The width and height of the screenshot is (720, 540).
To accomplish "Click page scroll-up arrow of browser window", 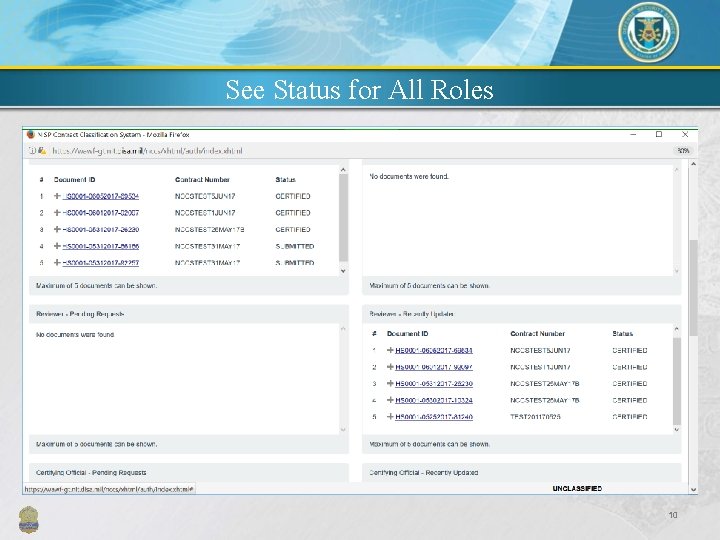I will coord(693,164).
